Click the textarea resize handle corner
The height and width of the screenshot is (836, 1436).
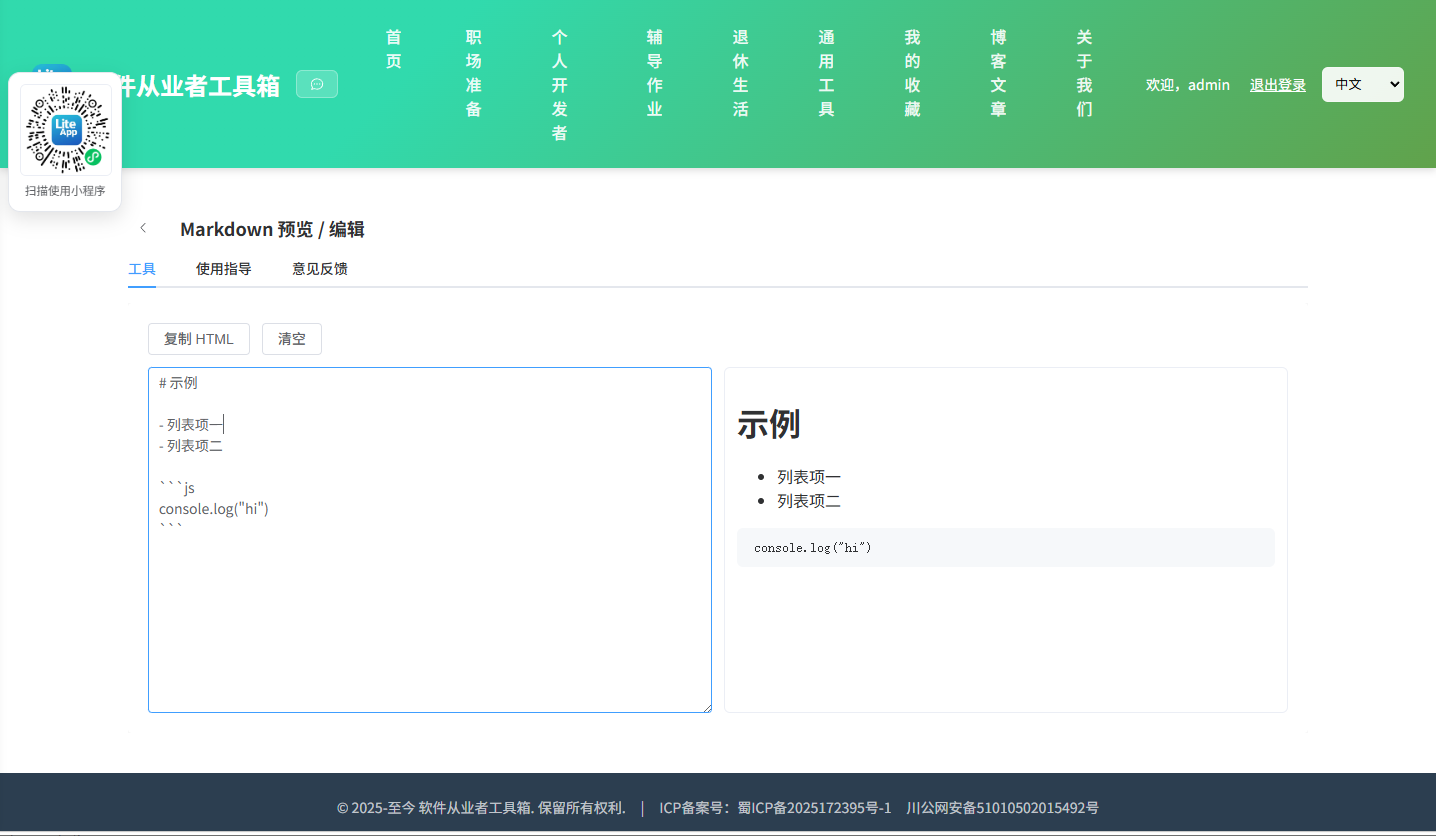pyautogui.click(x=706, y=707)
